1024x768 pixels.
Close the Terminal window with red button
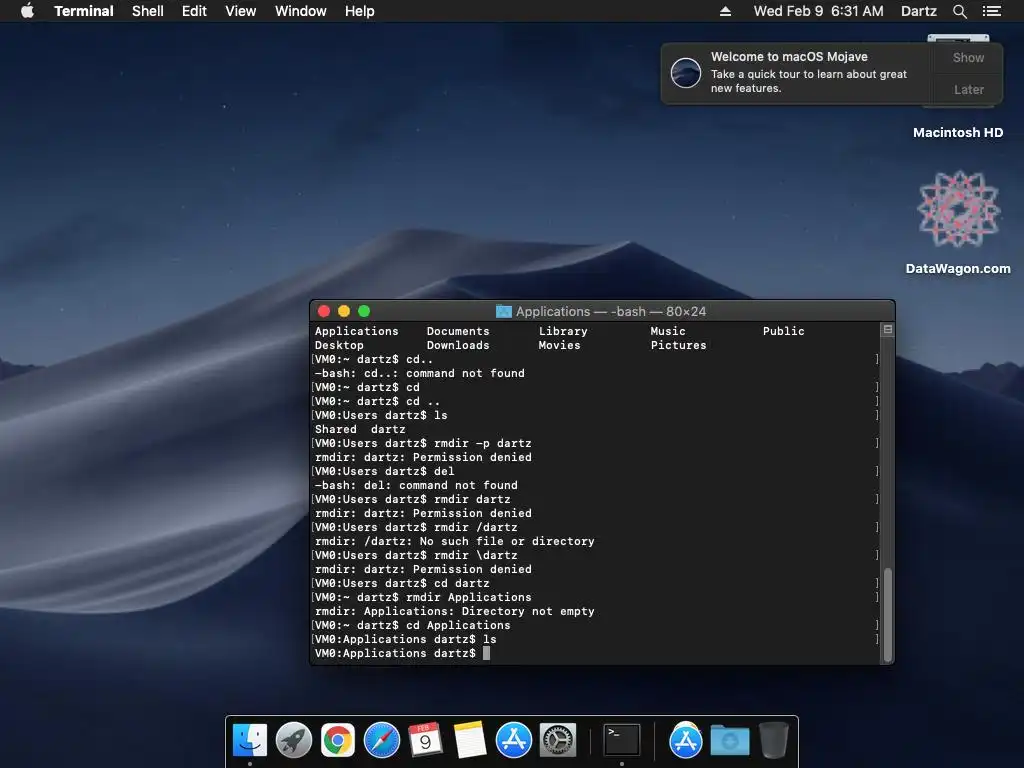(x=324, y=311)
